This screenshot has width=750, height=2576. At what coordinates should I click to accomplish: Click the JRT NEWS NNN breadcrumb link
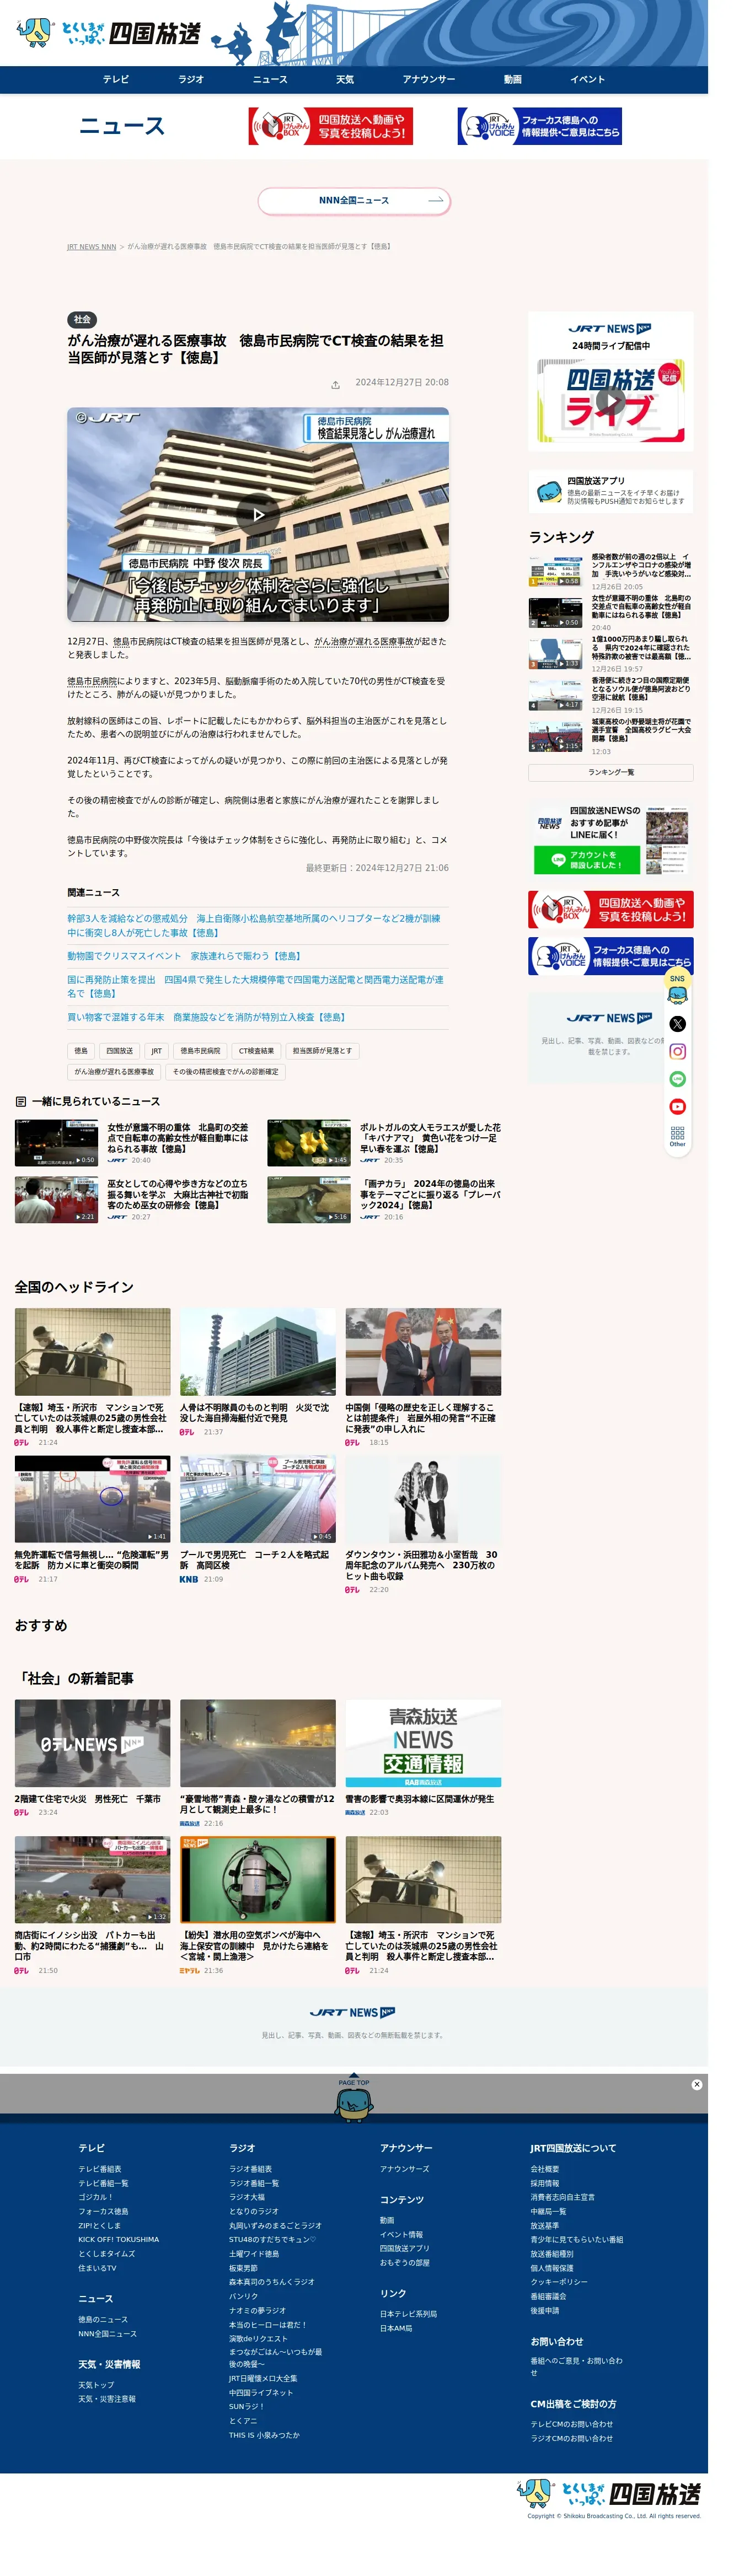pos(92,247)
